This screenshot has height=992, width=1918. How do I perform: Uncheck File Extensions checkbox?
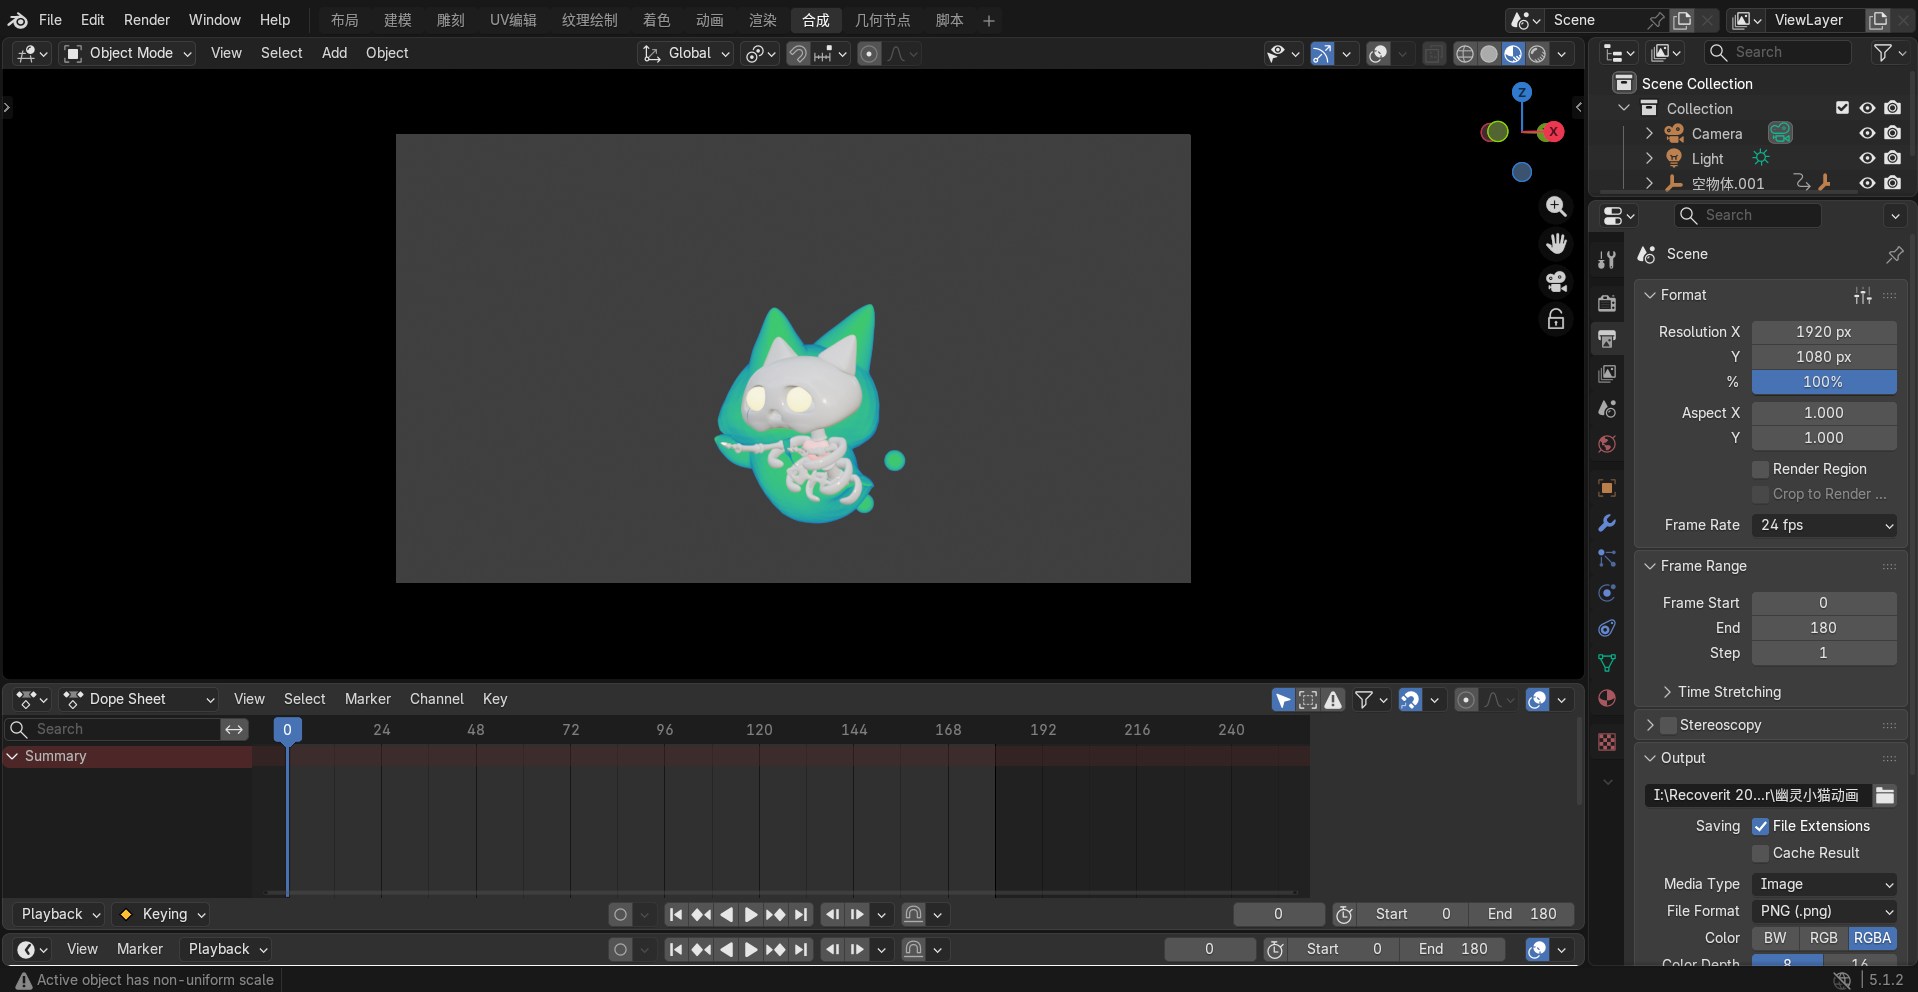[1761, 826]
